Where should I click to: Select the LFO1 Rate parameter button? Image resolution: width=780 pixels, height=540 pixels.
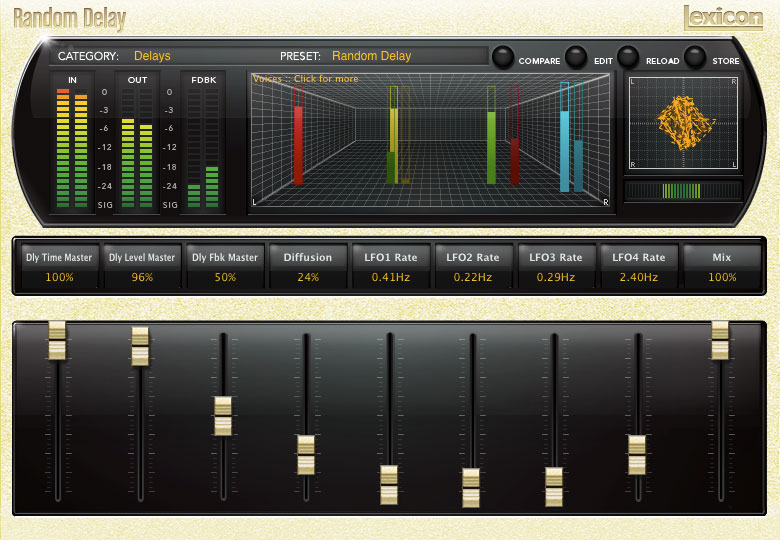(x=391, y=266)
